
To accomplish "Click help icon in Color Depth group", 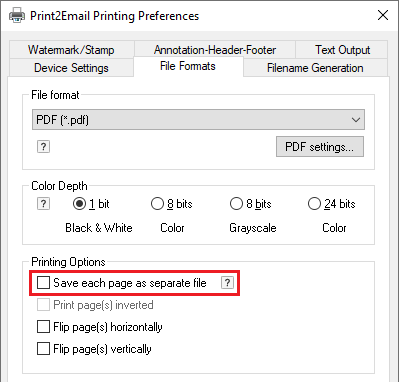I will click(x=43, y=204).
